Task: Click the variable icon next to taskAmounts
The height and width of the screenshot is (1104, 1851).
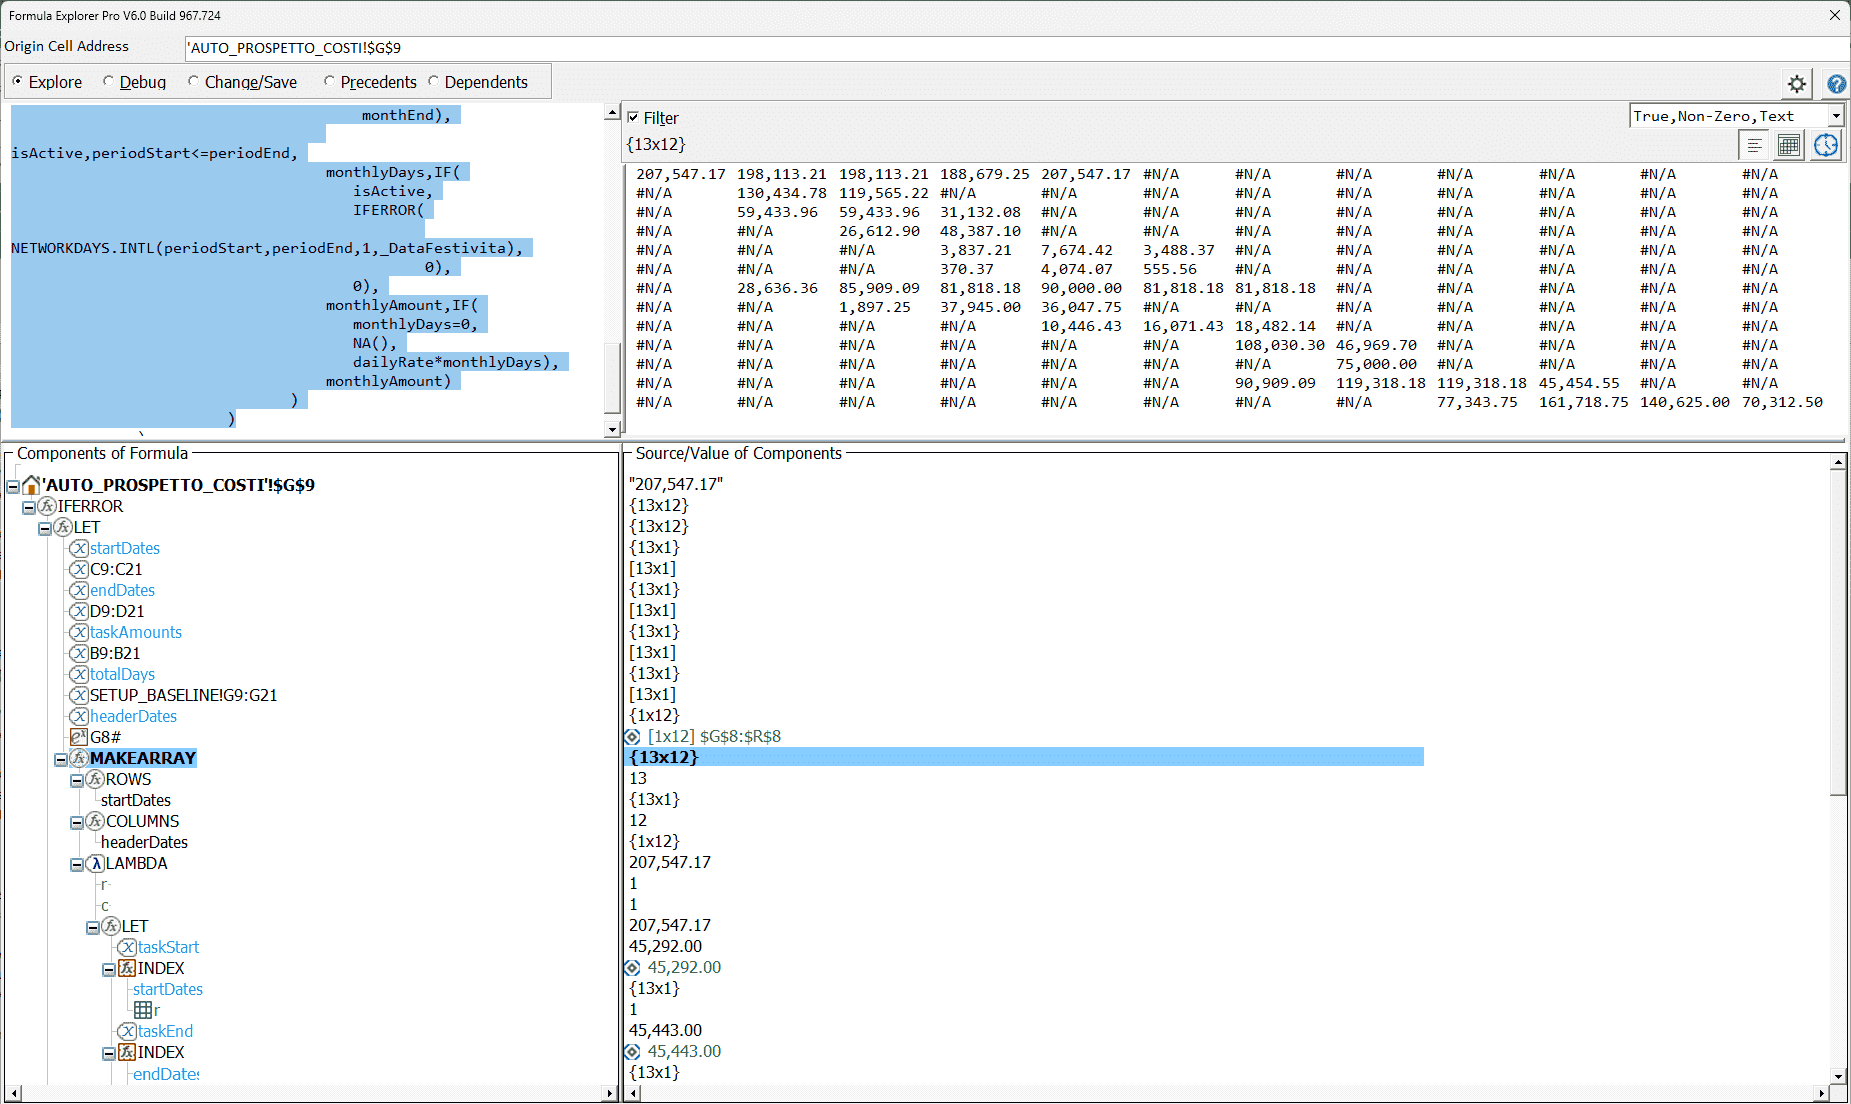Action: [79, 632]
